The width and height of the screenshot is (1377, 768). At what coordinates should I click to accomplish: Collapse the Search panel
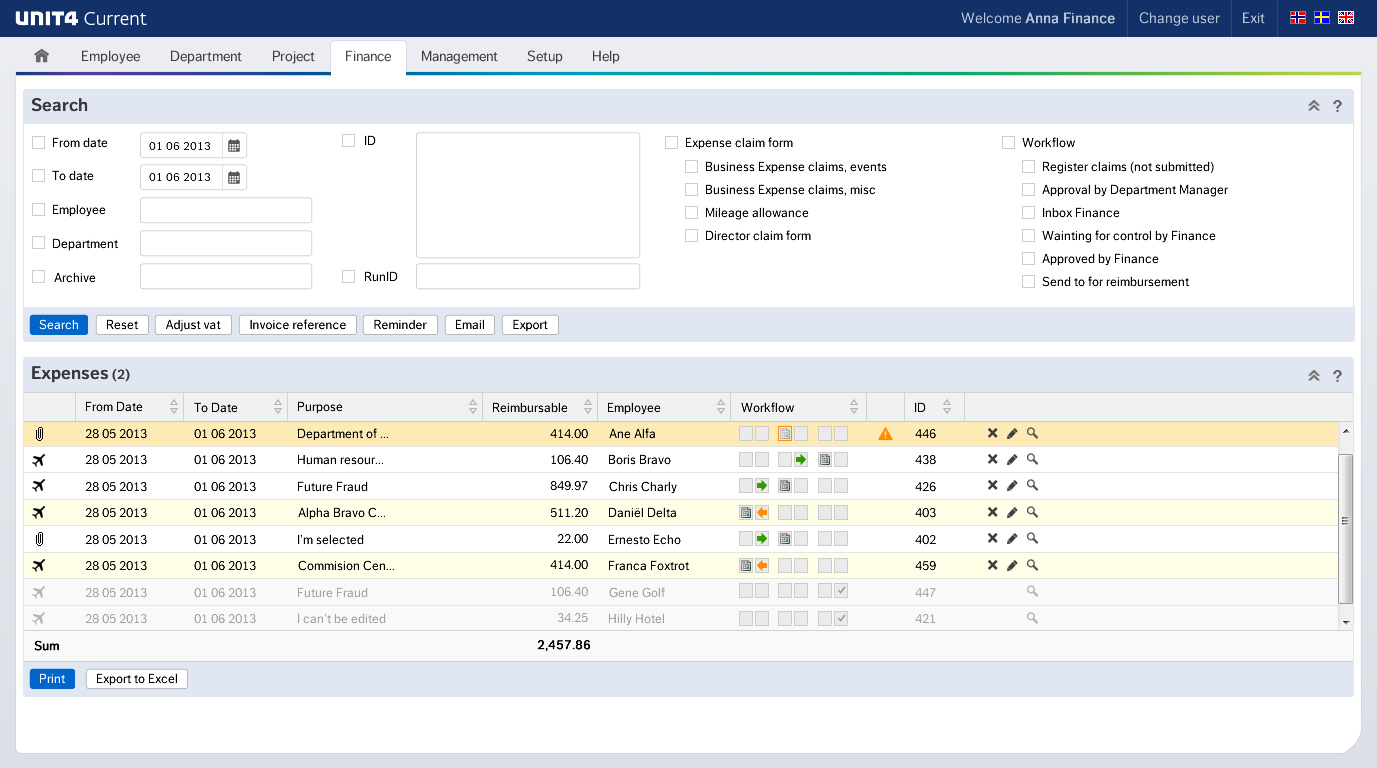1314,106
